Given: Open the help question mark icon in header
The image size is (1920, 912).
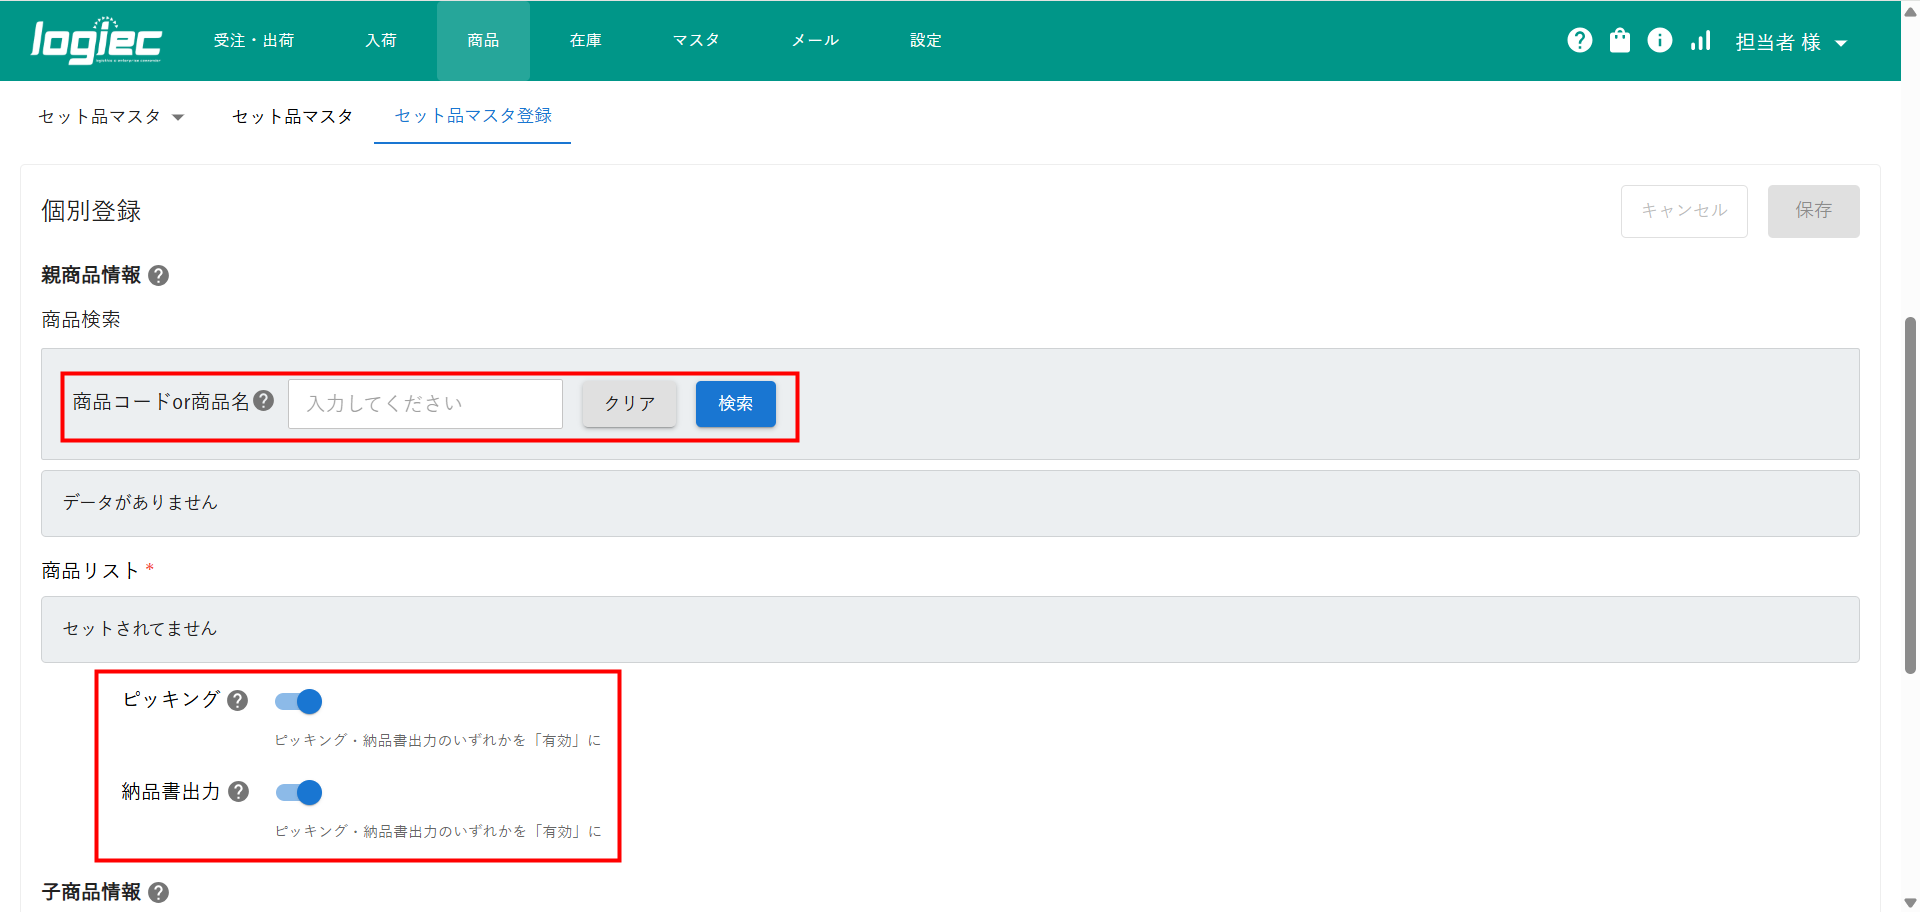Looking at the screenshot, I should [x=1579, y=40].
